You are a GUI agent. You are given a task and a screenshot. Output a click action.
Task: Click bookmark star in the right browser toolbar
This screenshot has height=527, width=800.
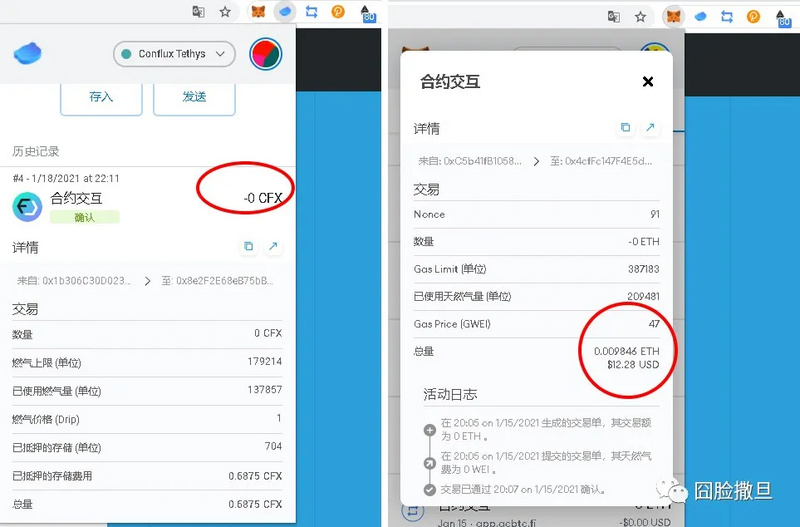click(x=640, y=16)
